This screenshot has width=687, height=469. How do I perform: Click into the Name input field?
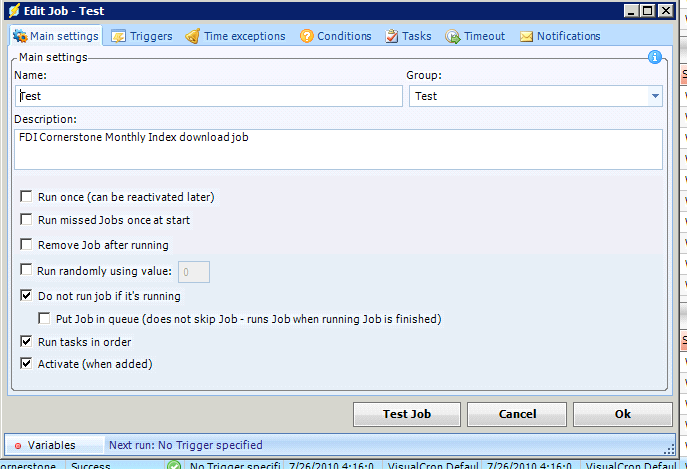click(209, 96)
